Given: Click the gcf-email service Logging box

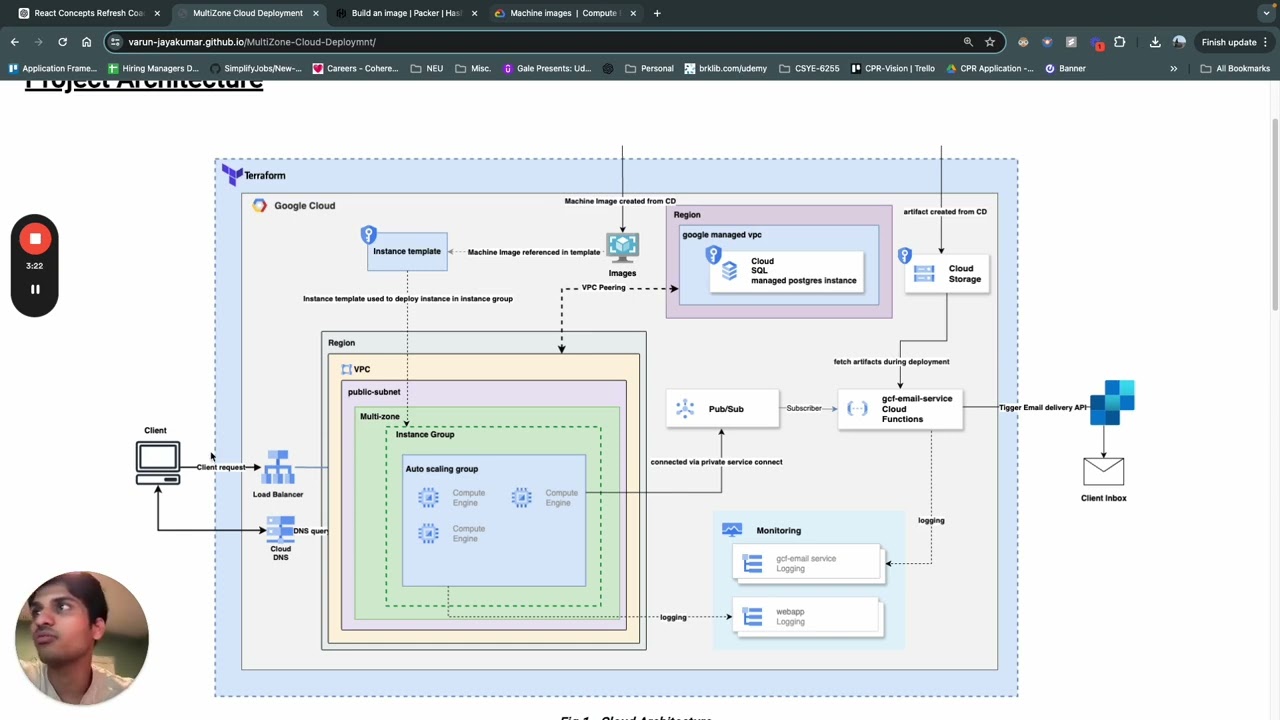Looking at the screenshot, I should point(808,563).
